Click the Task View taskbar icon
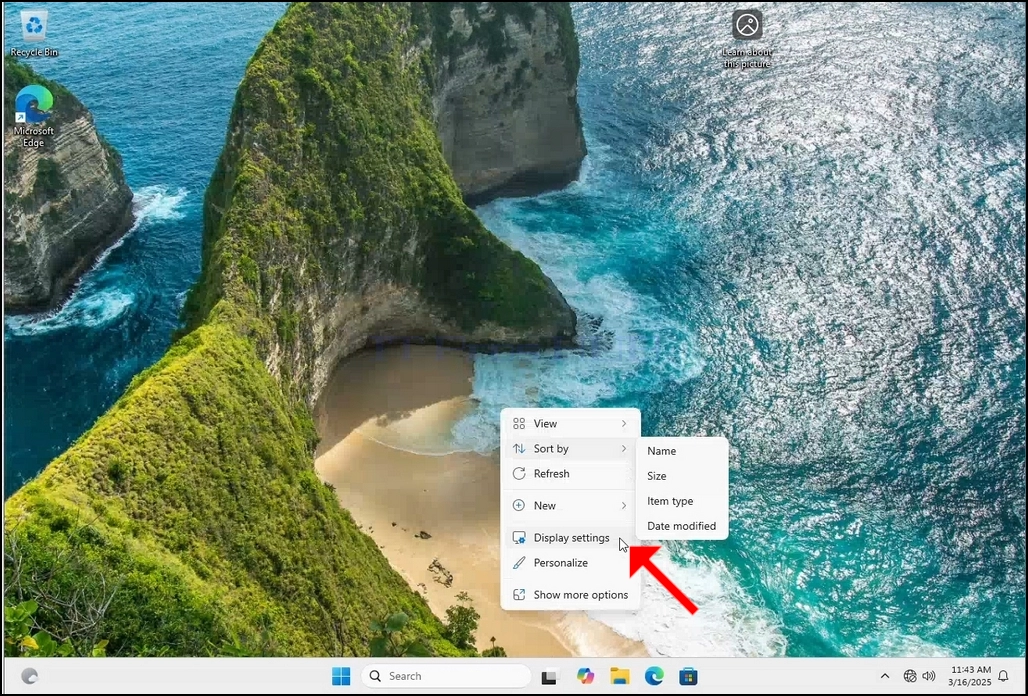 click(549, 676)
